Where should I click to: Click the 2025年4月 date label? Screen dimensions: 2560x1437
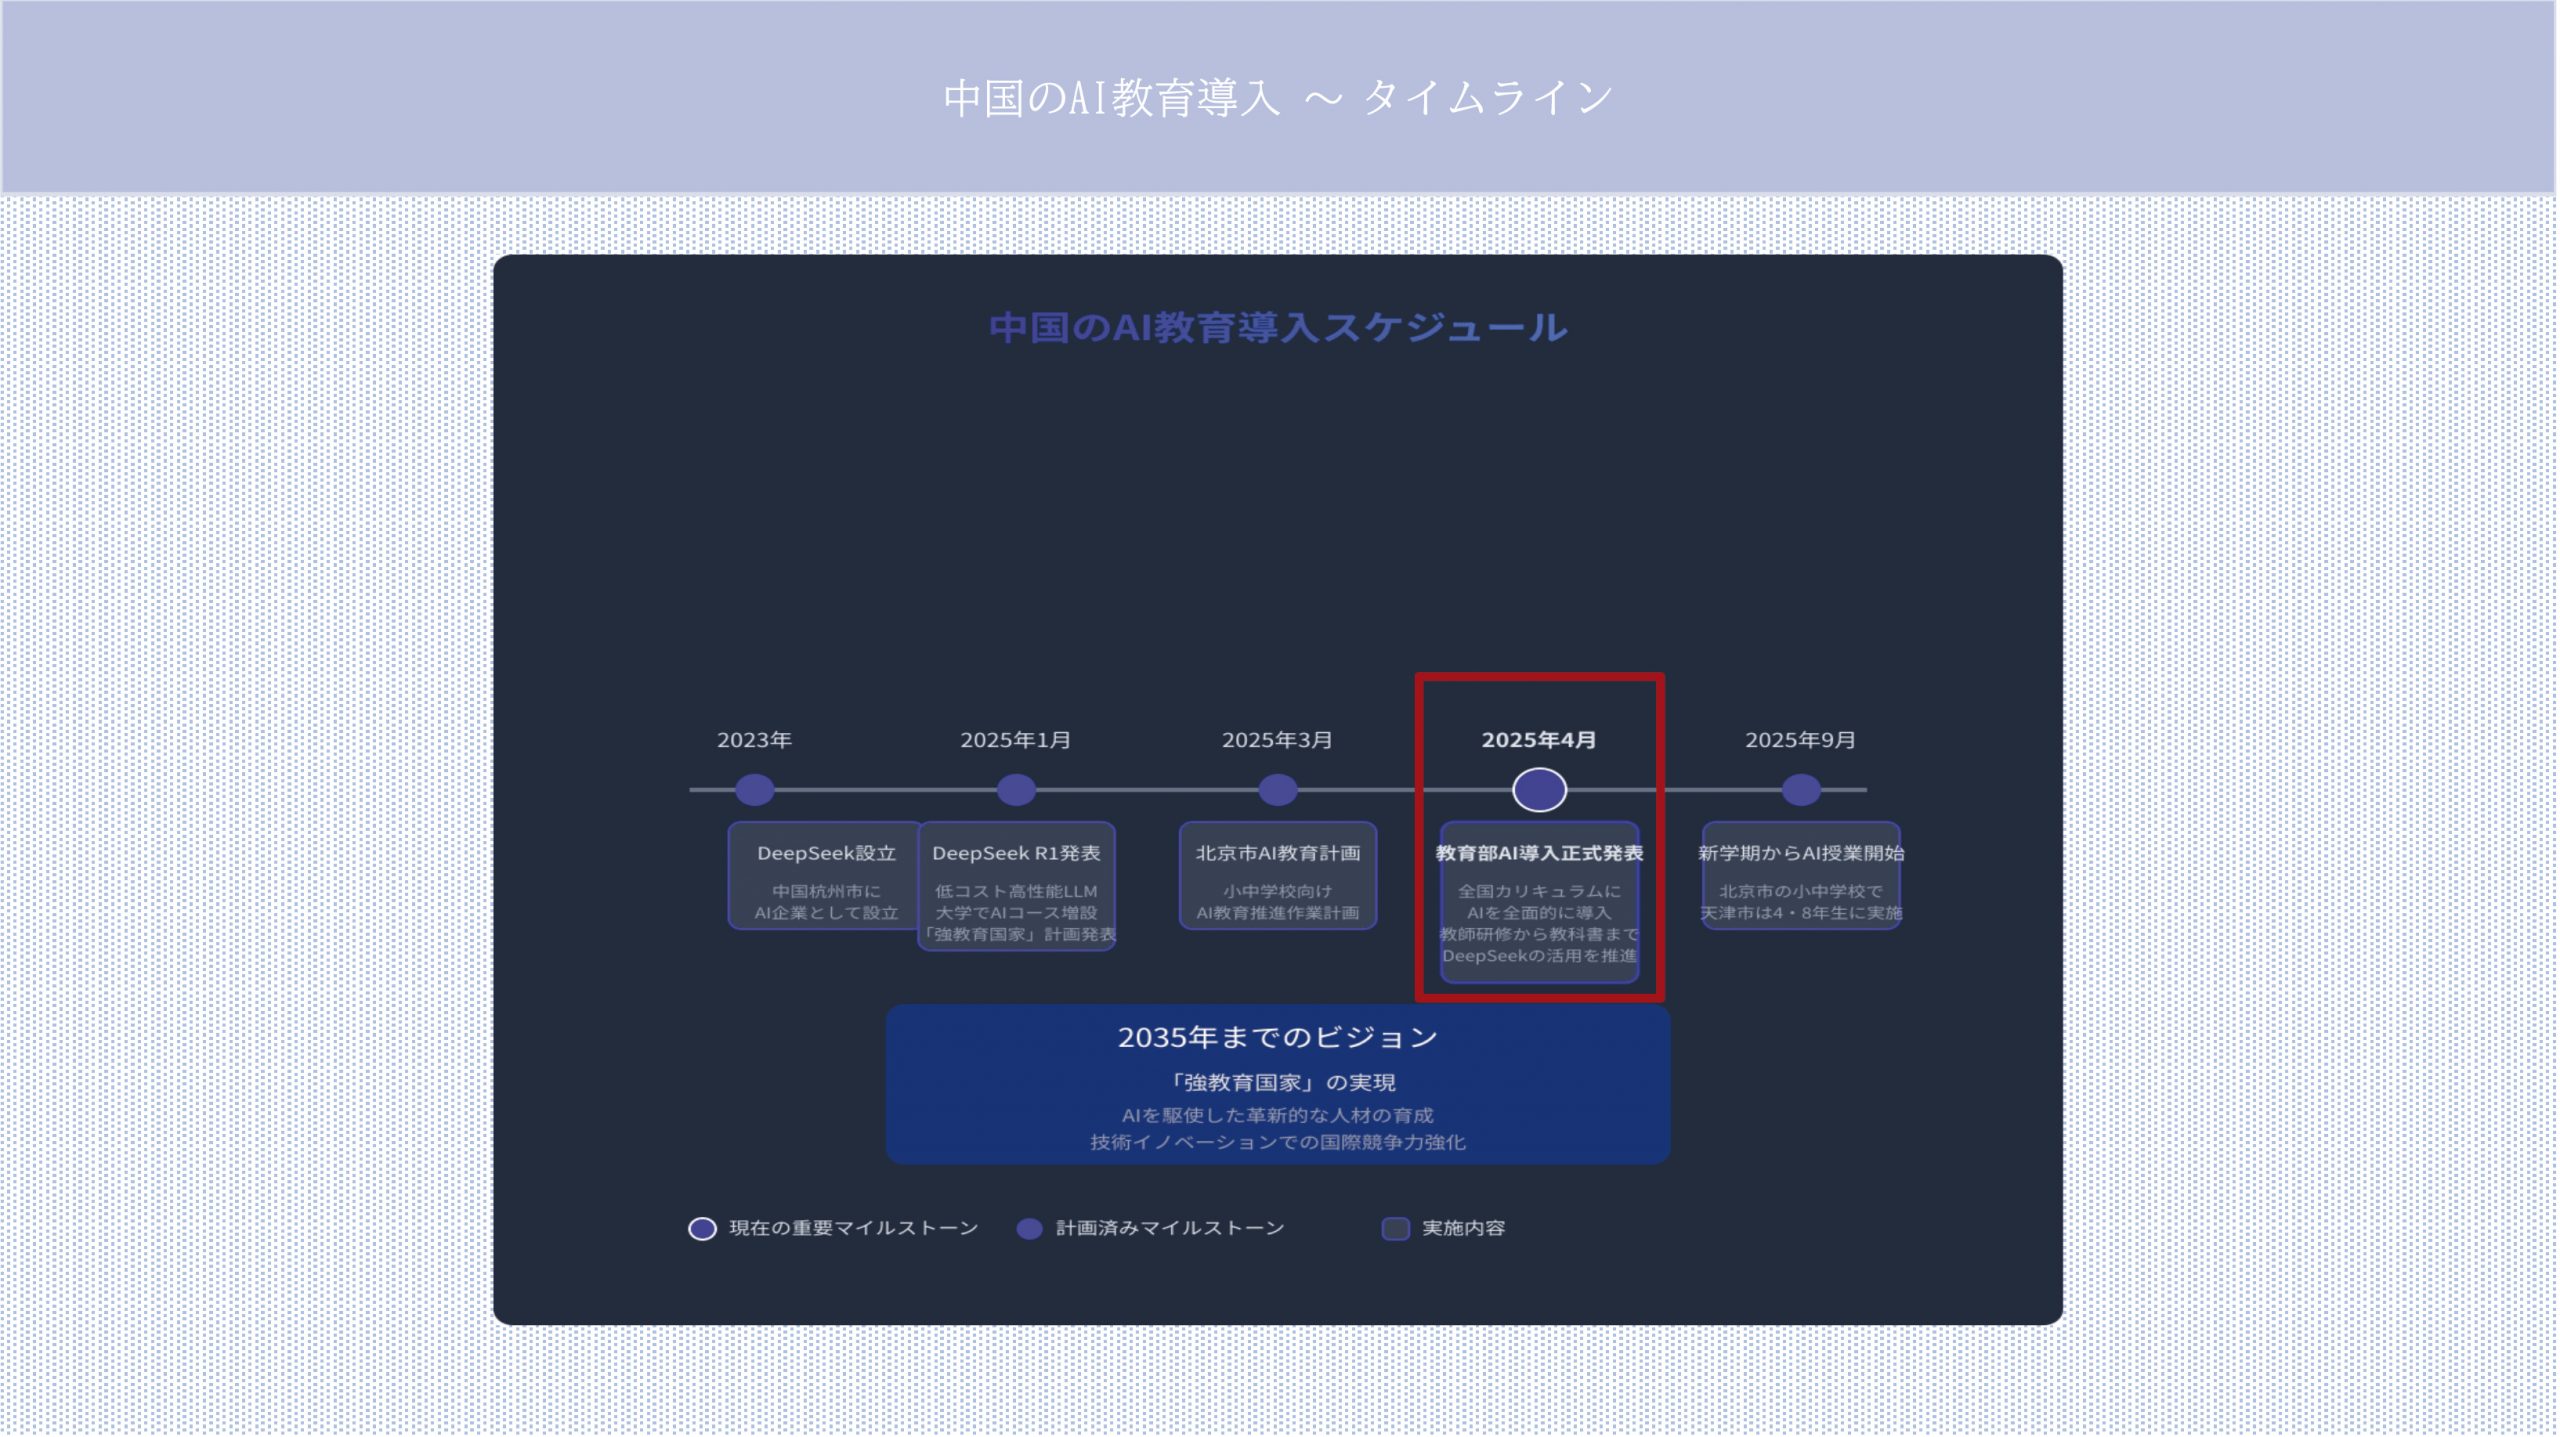pyautogui.click(x=1539, y=740)
